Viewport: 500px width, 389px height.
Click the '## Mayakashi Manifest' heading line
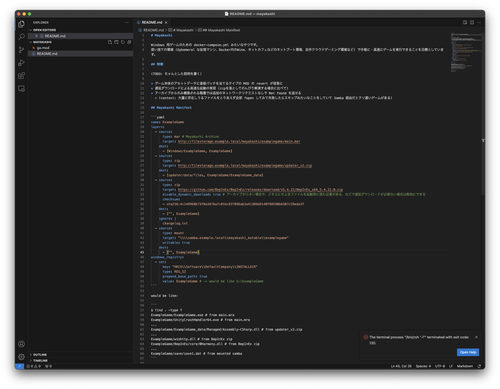point(171,108)
